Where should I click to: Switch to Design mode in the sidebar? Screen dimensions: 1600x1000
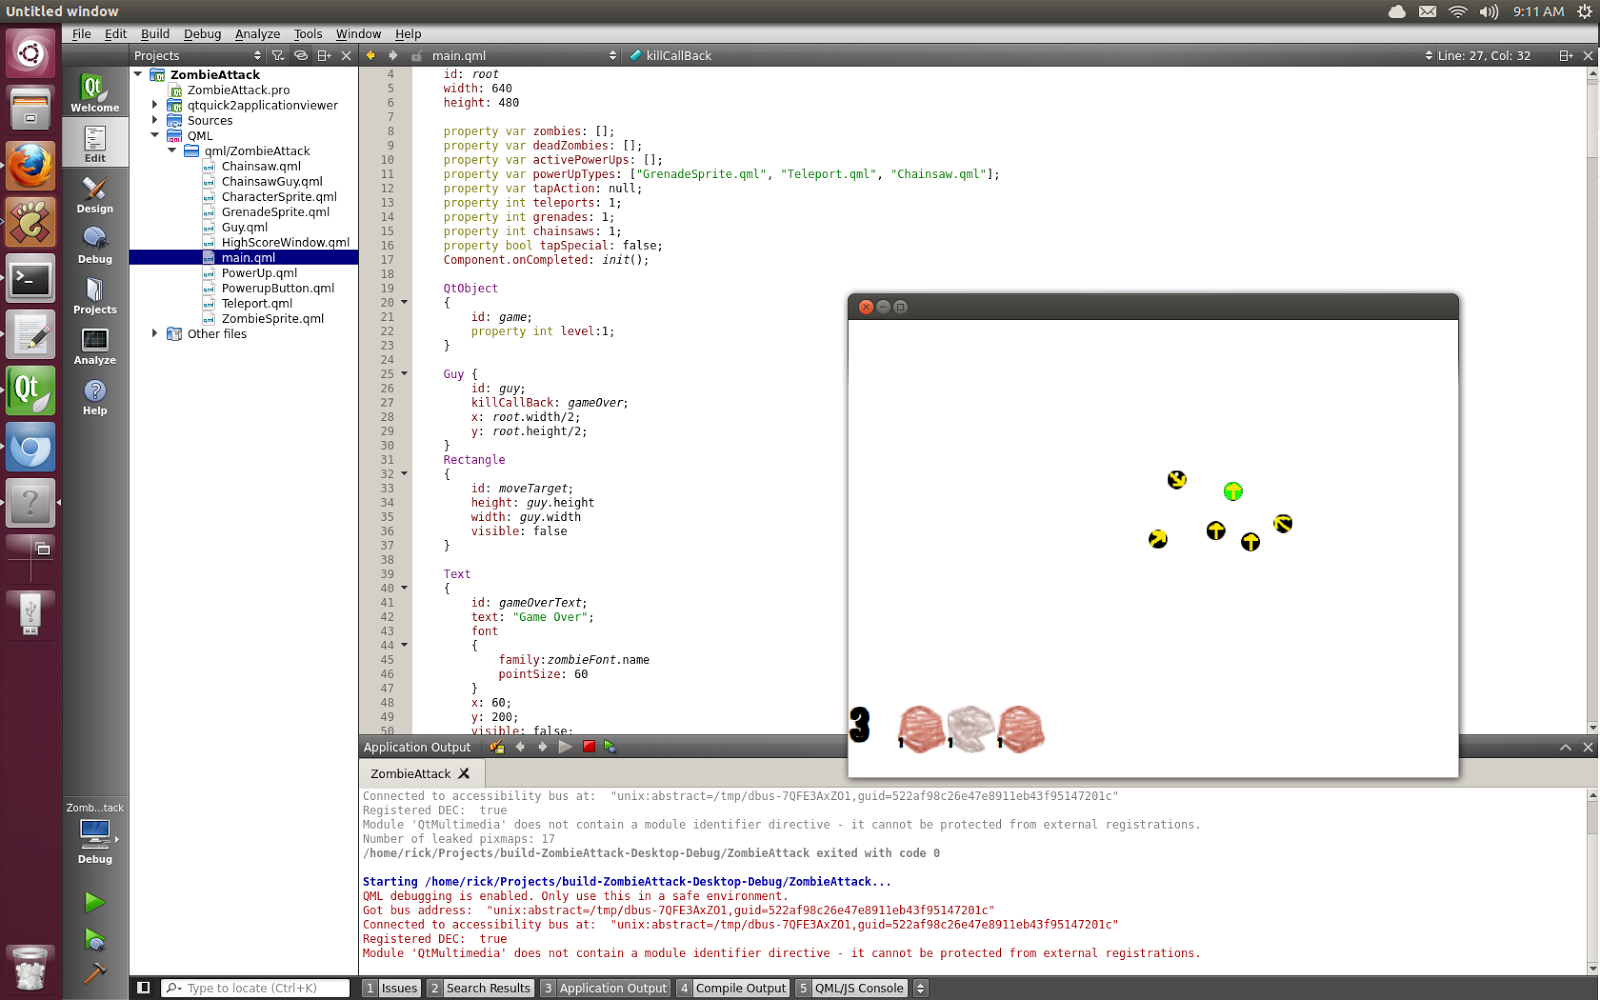click(95, 193)
